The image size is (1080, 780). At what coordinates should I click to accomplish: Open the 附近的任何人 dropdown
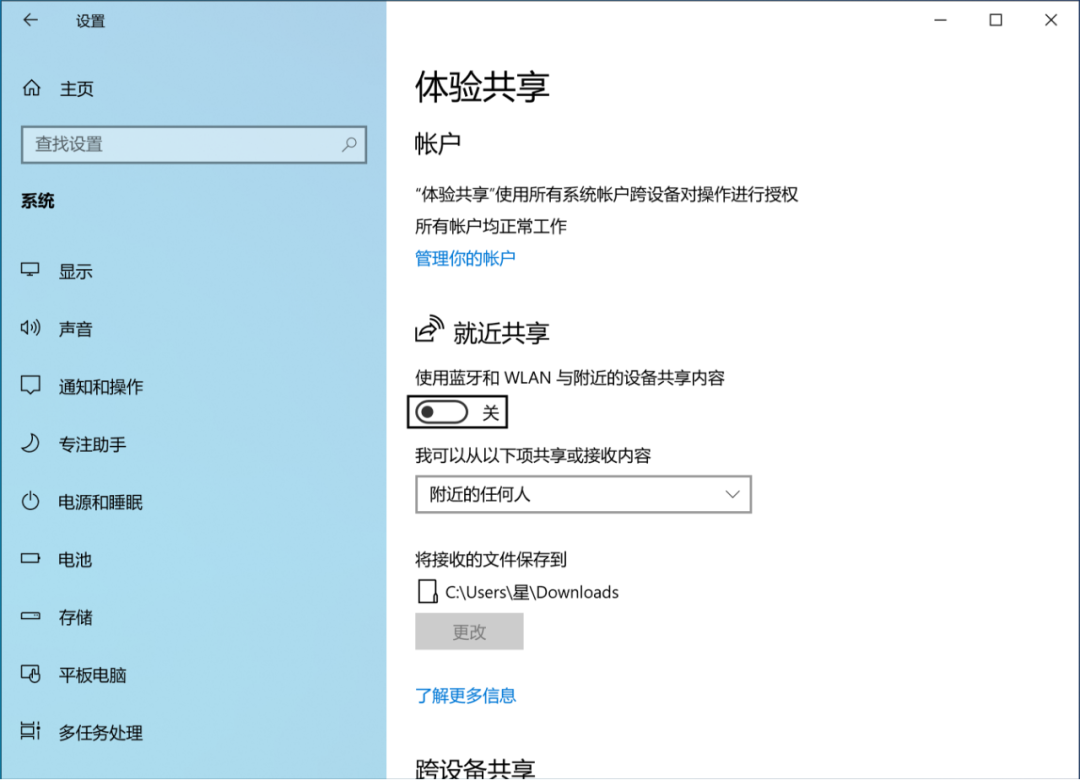click(x=583, y=494)
